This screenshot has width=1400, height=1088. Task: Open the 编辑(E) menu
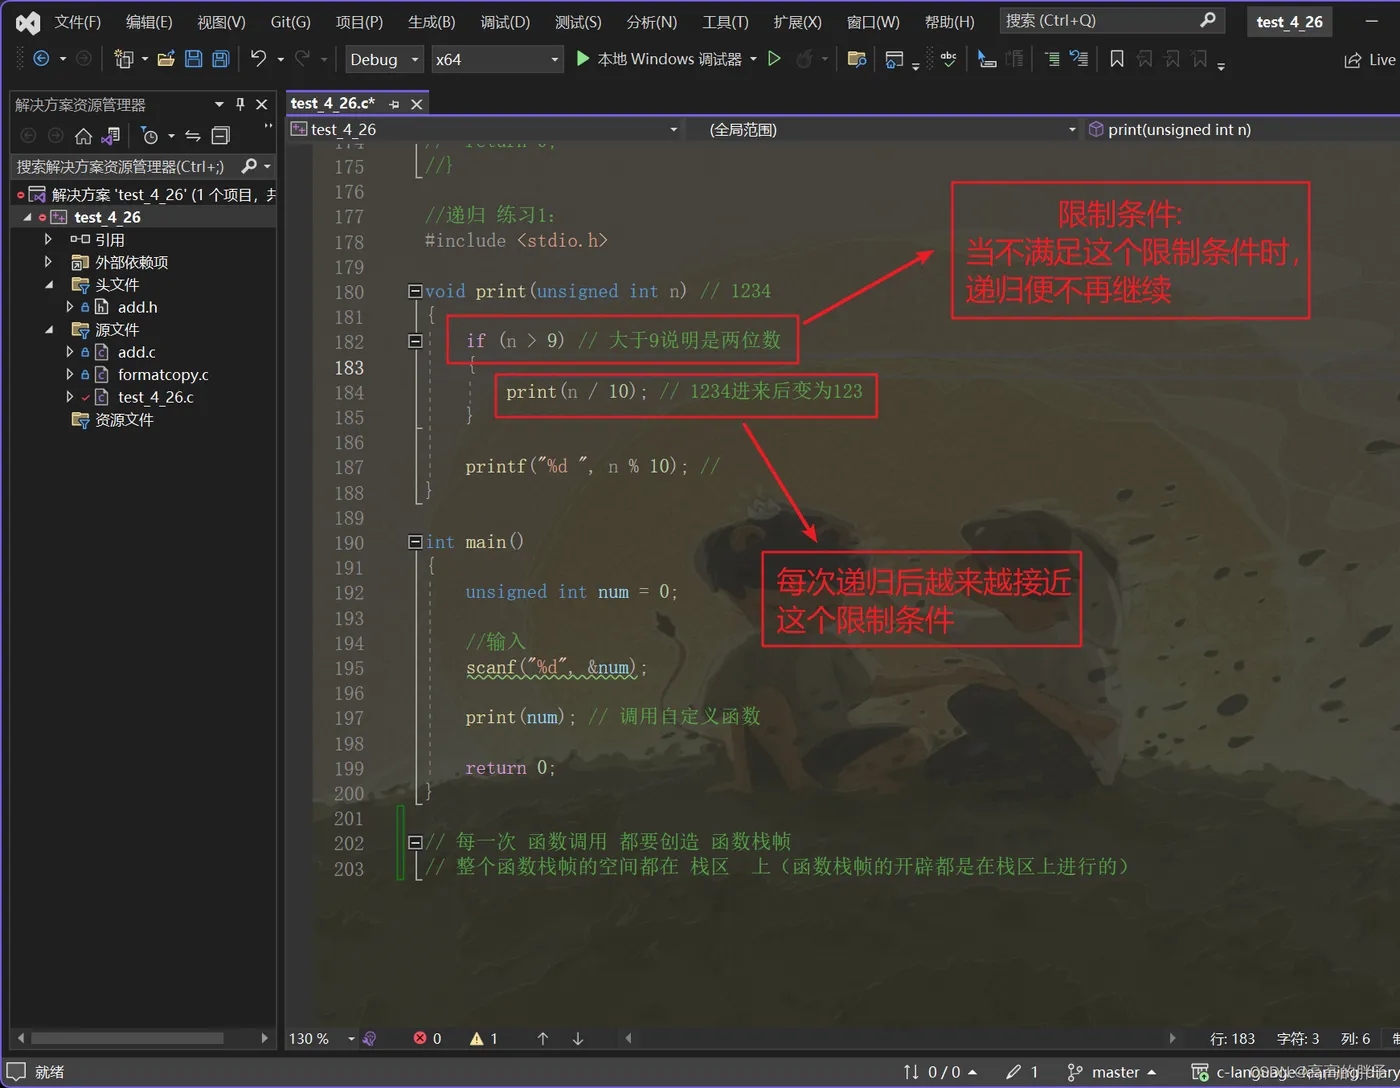click(x=149, y=22)
